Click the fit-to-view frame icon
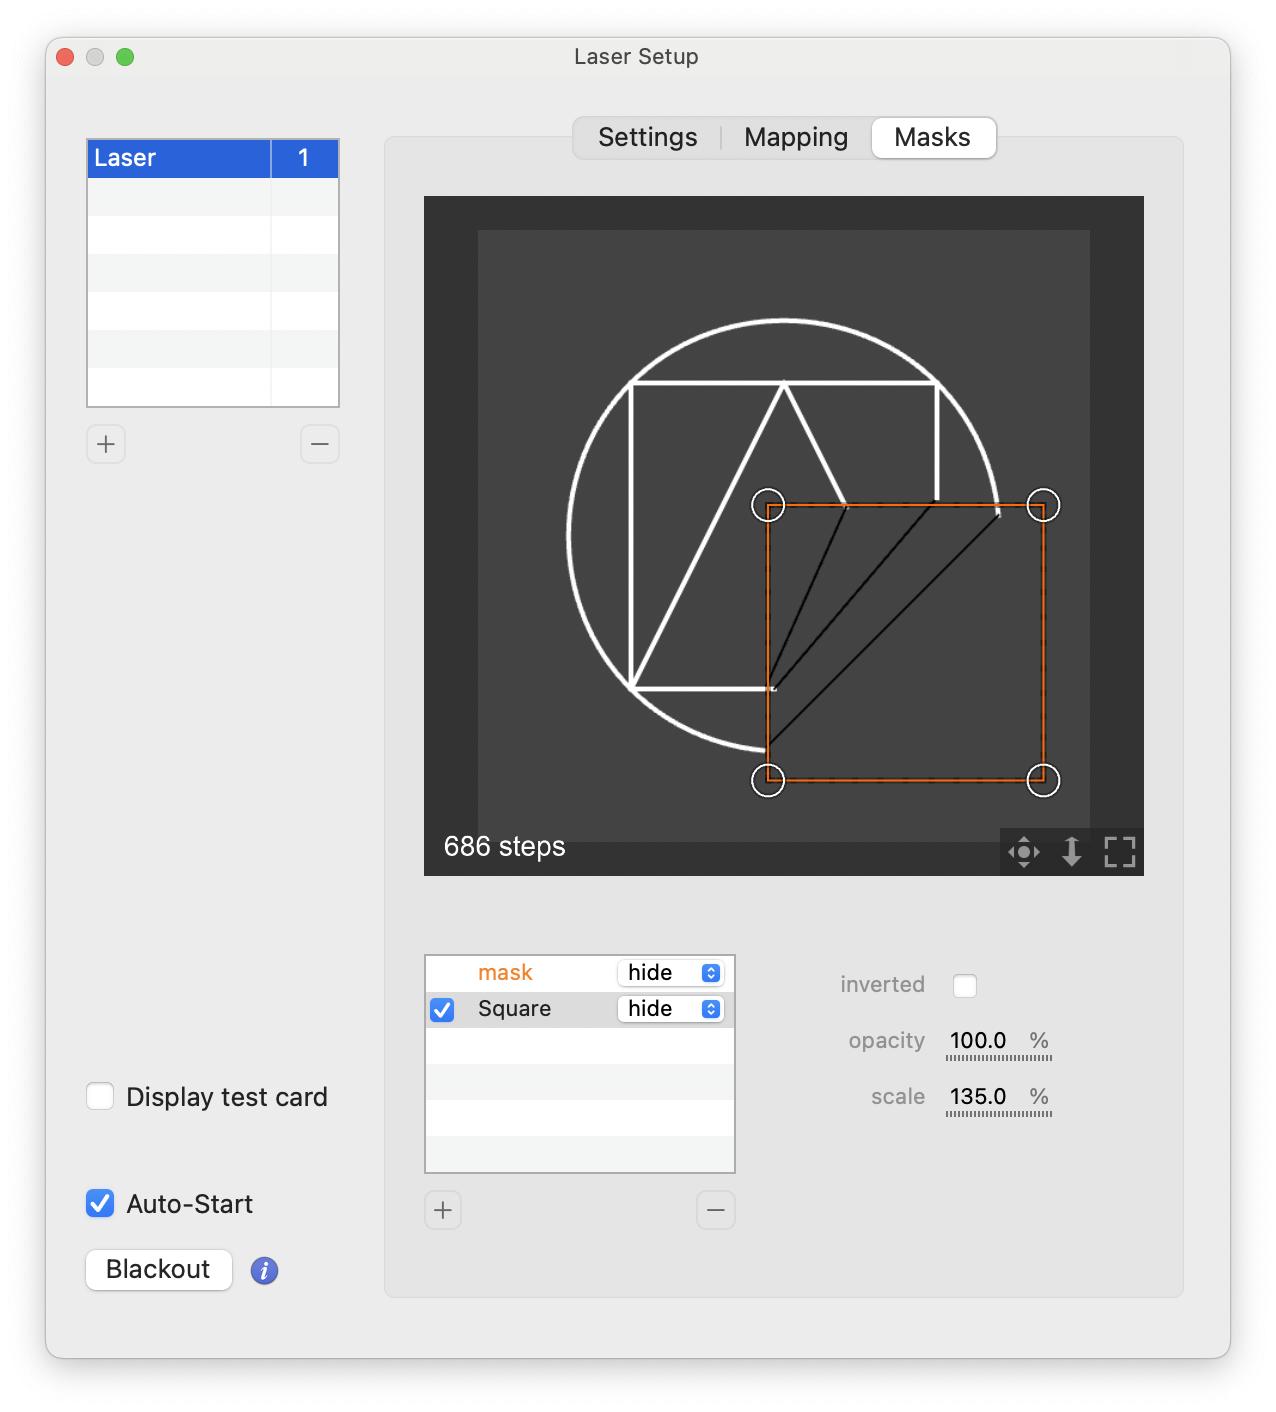This screenshot has width=1276, height=1412. point(1119,852)
